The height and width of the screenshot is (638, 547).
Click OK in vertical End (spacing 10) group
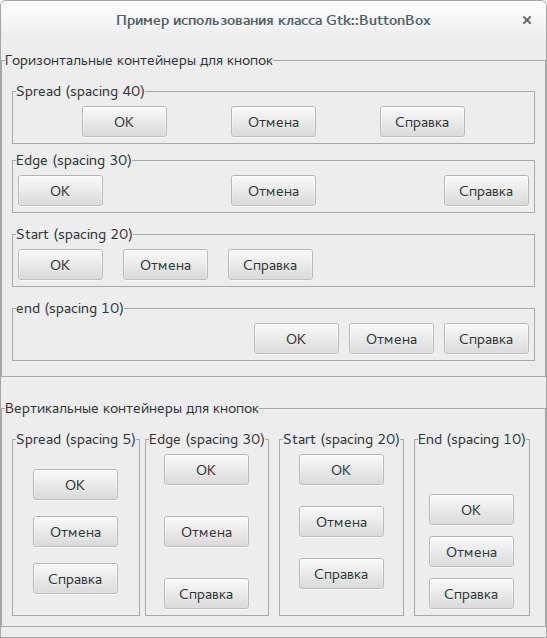pyautogui.click(x=471, y=509)
